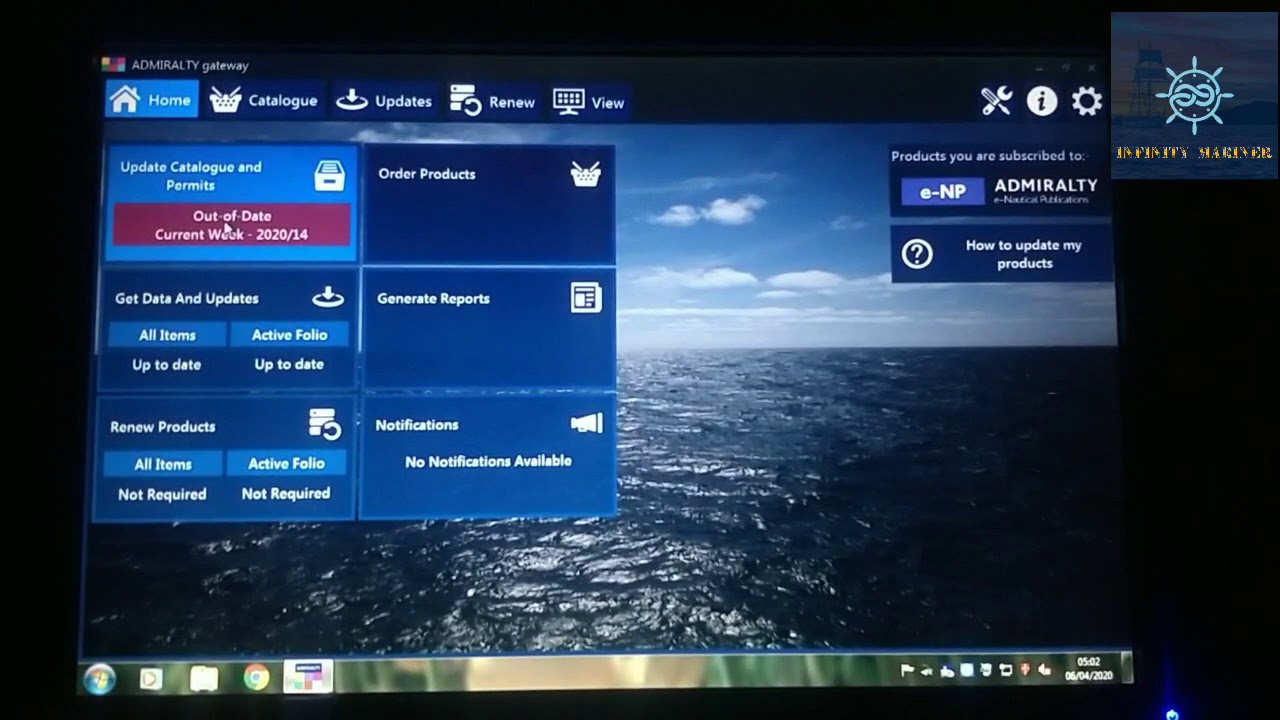Click Not Required under Active Folio
Screen dimensions: 1280x720
(x=286, y=493)
